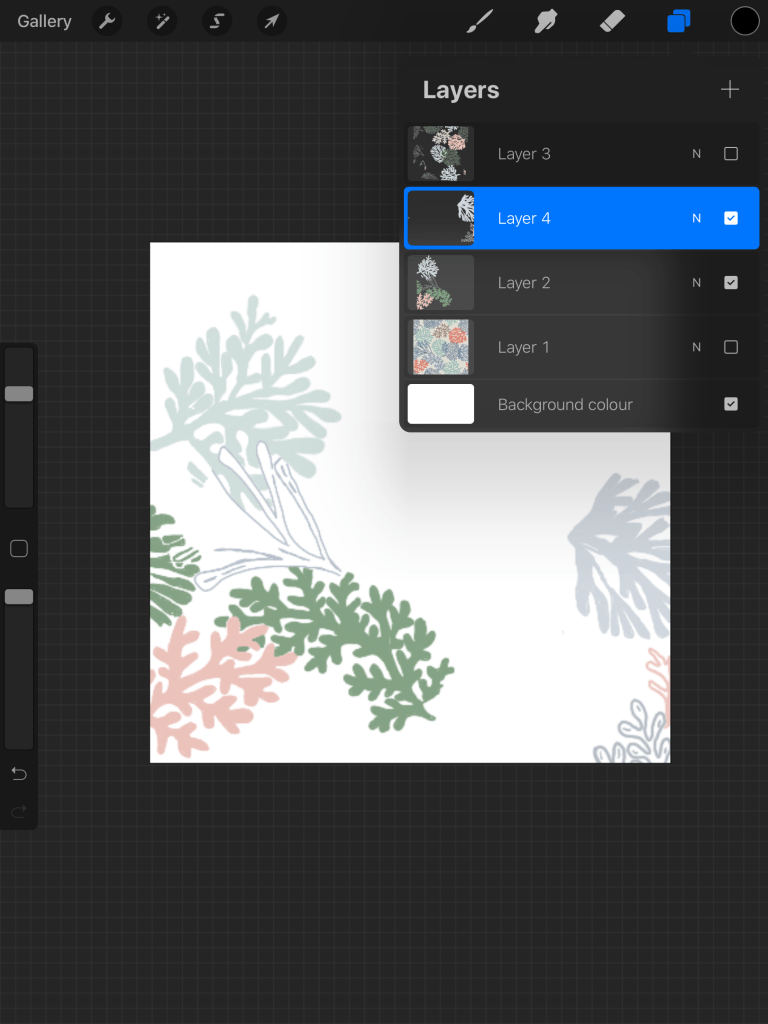Screen dimensions: 768x1024
Task: Open the Actions wrench menu
Action: click(107, 21)
